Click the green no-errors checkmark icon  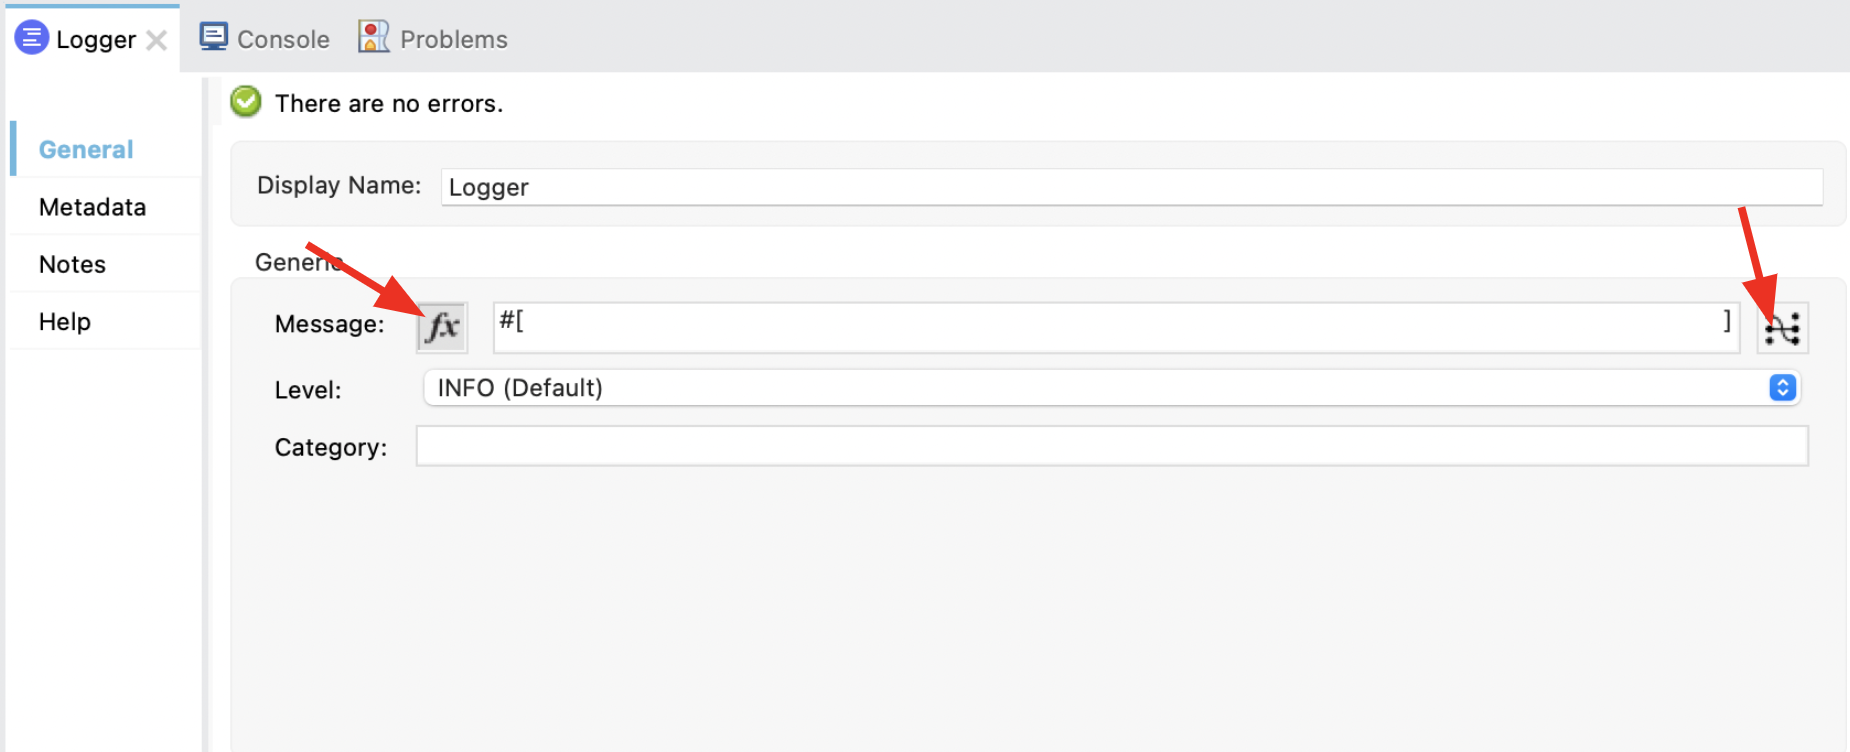[246, 102]
